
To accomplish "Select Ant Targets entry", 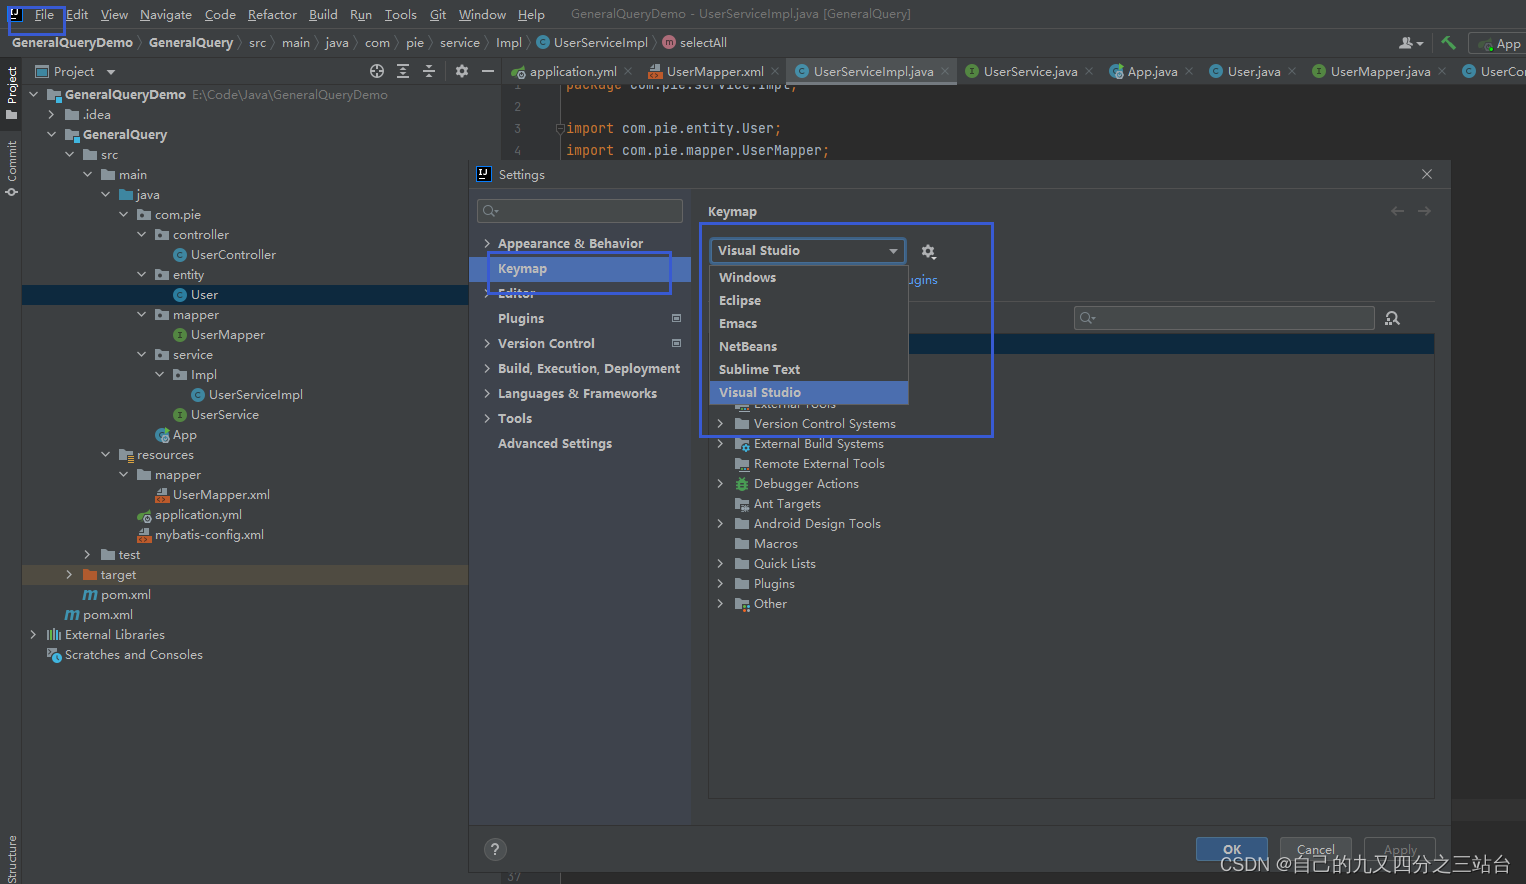I will (787, 504).
